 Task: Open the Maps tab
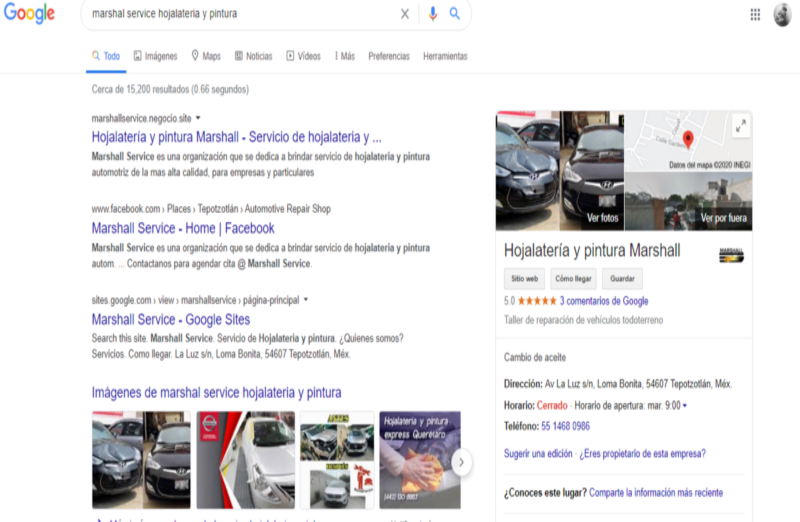206,56
